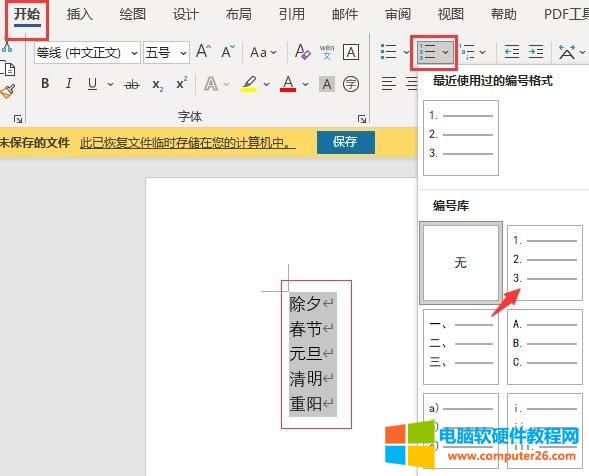Click the decrease indent icon
Viewport: 589px width, 476px height.
[x=512, y=51]
